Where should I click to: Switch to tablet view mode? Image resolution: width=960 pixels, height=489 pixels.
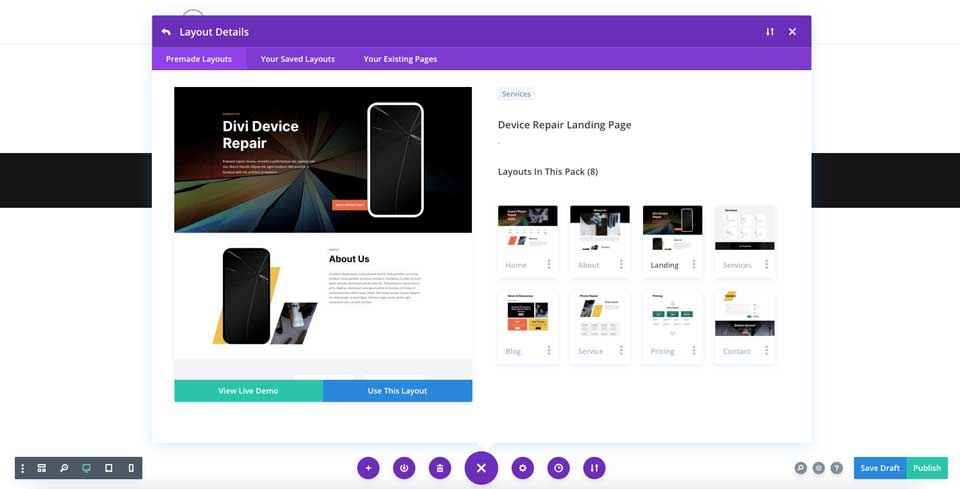[x=108, y=468]
